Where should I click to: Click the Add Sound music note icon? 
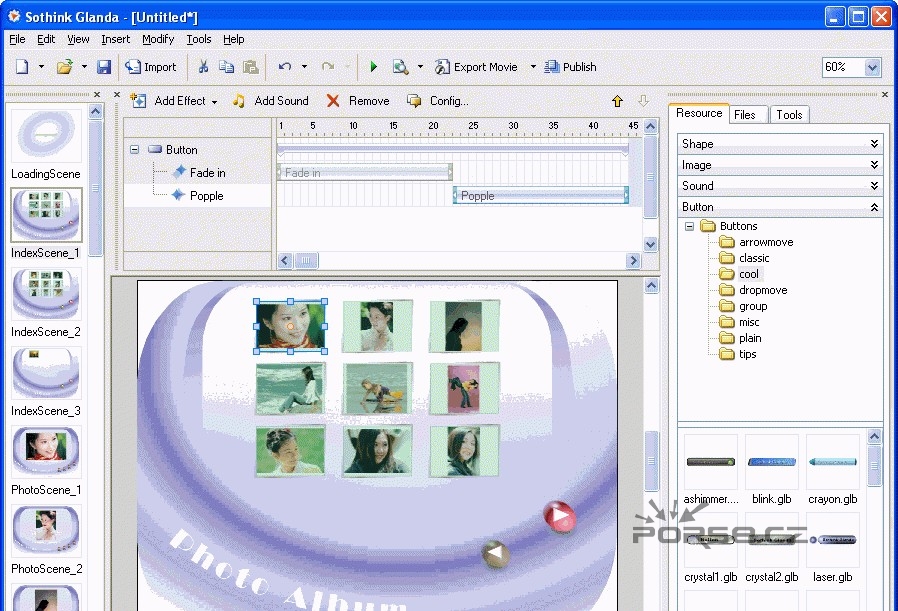[x=239, y=101]
